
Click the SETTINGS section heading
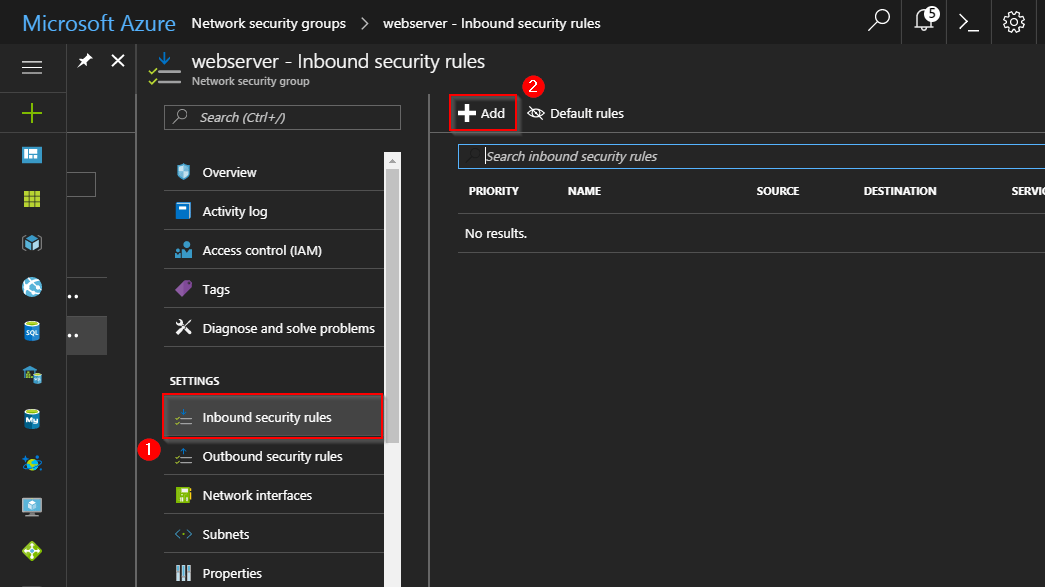pyautogui.click(x=195, y=381)
